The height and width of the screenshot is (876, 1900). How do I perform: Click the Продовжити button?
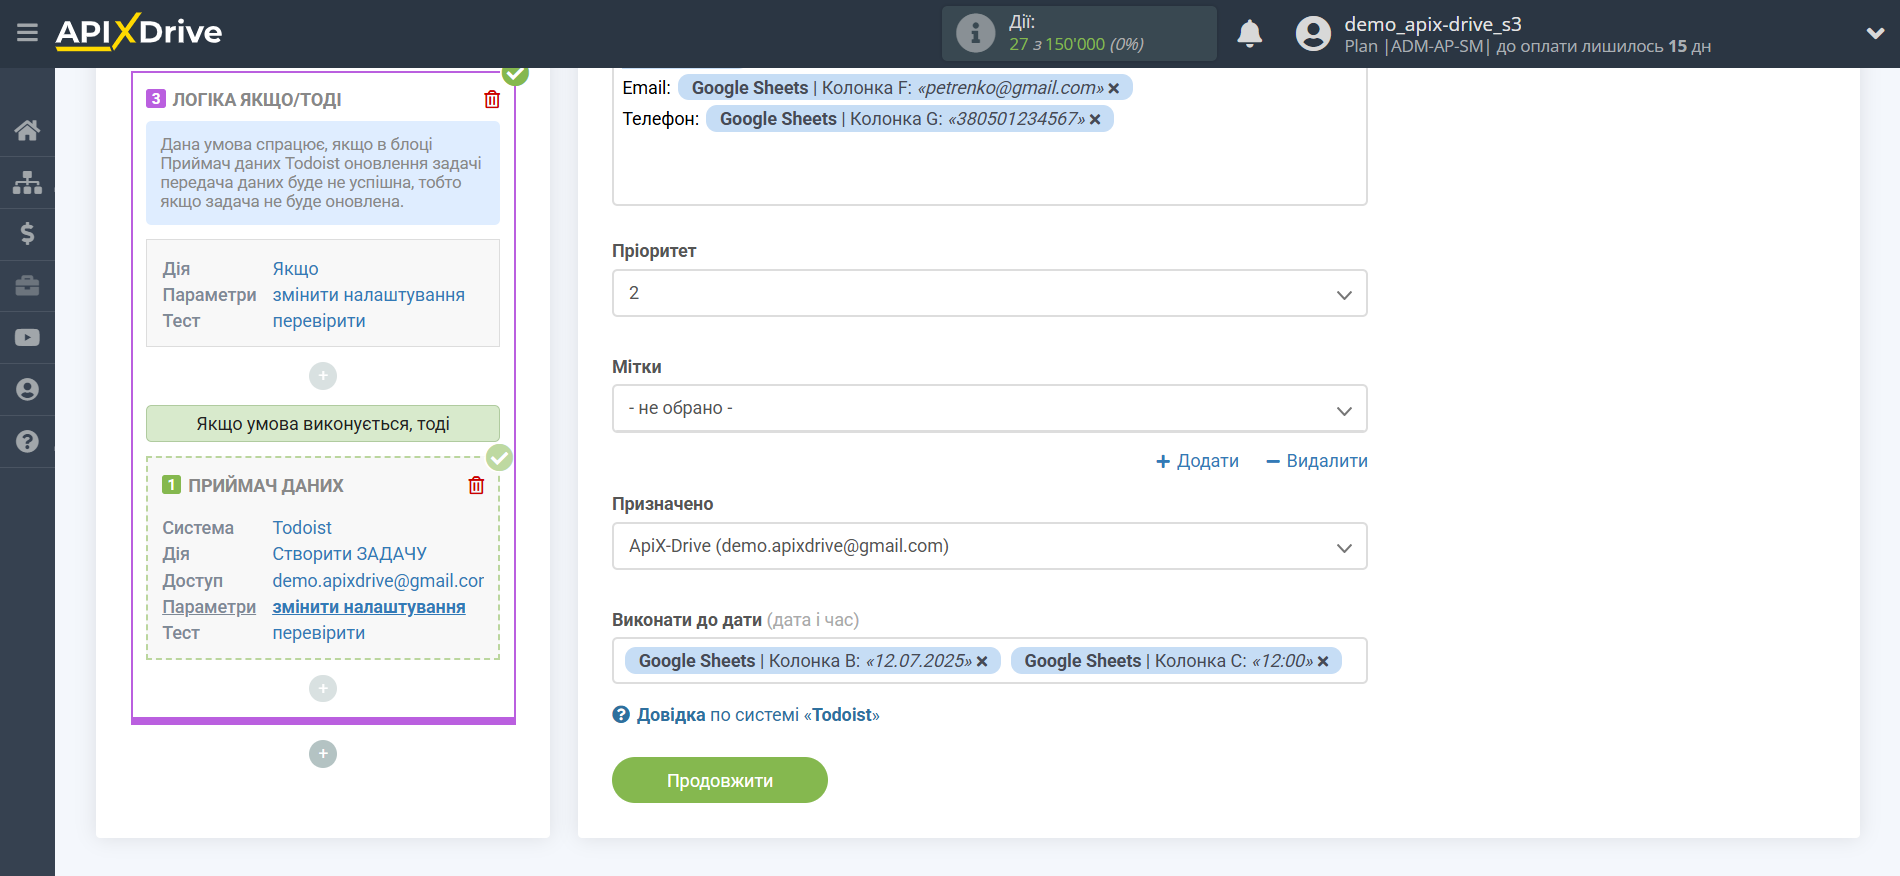coord(720,780)
